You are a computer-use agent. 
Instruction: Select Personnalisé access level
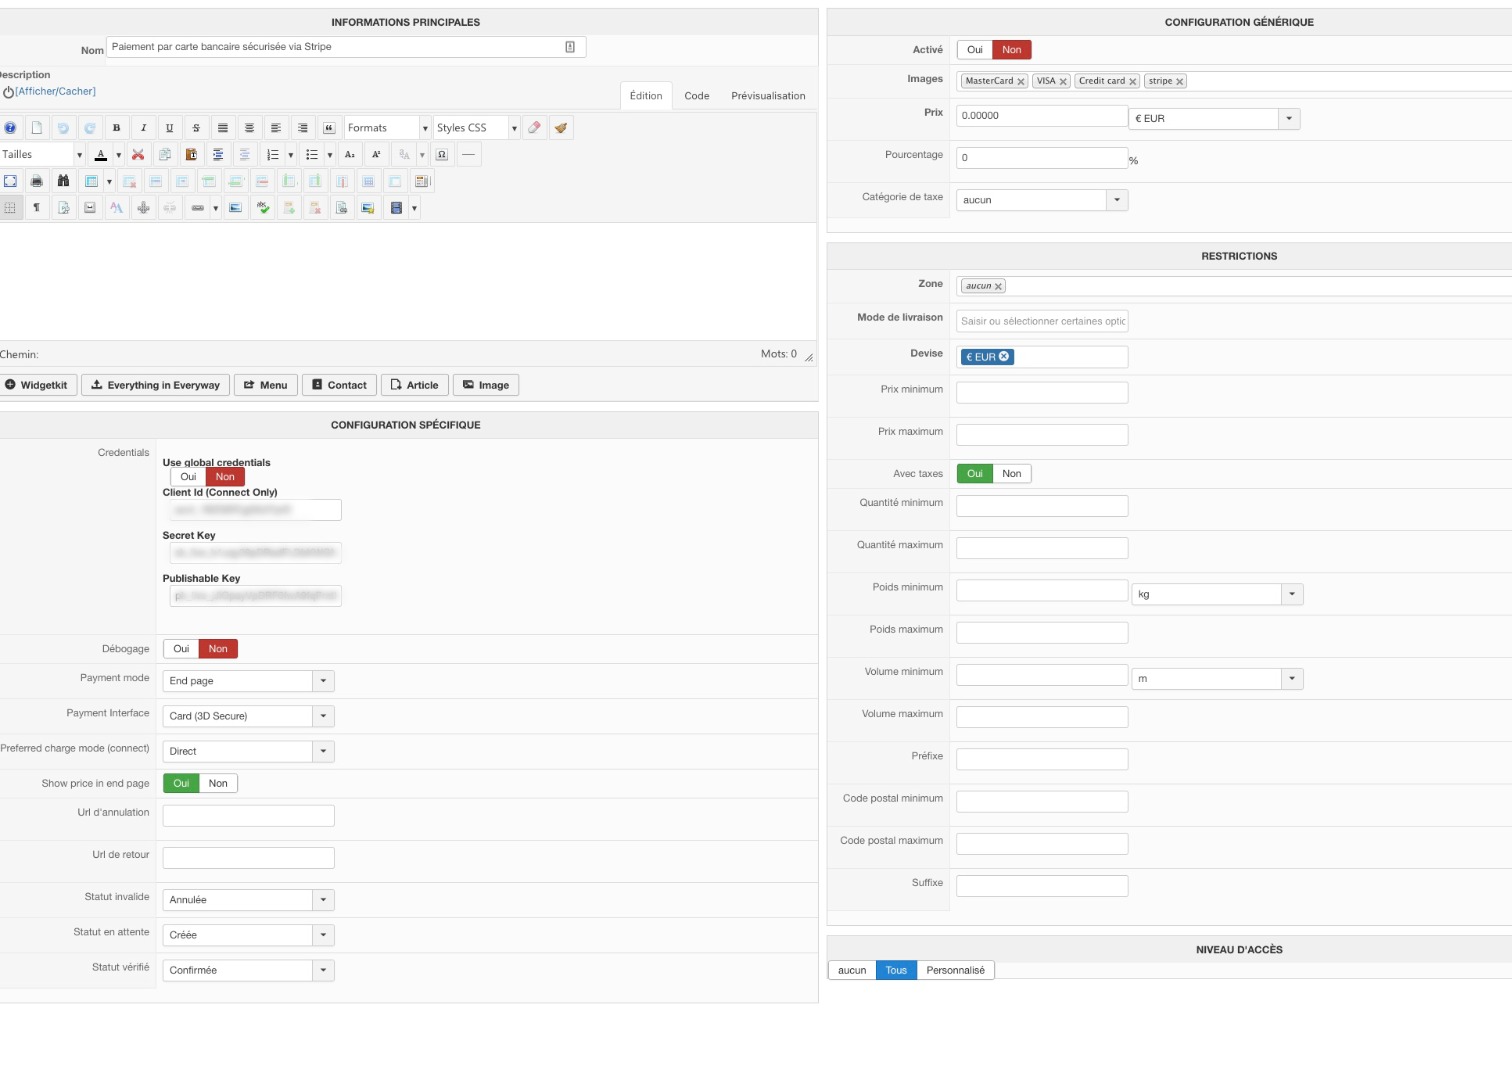pos(955,970)
